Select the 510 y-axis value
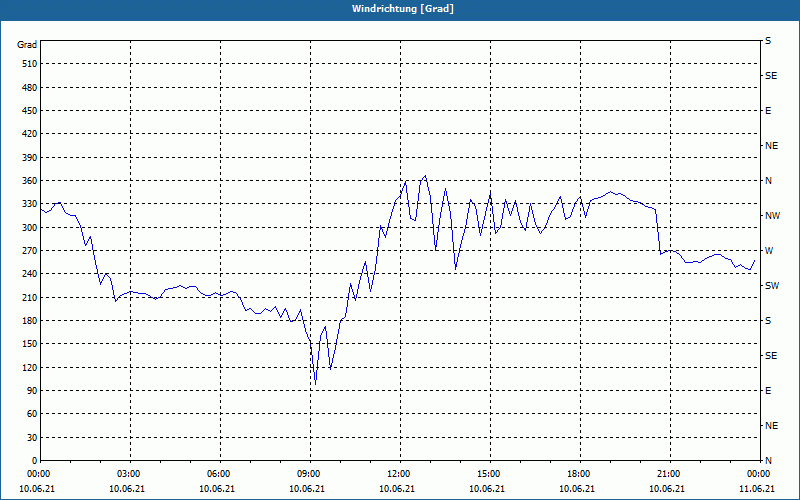 tap(30, 64)
